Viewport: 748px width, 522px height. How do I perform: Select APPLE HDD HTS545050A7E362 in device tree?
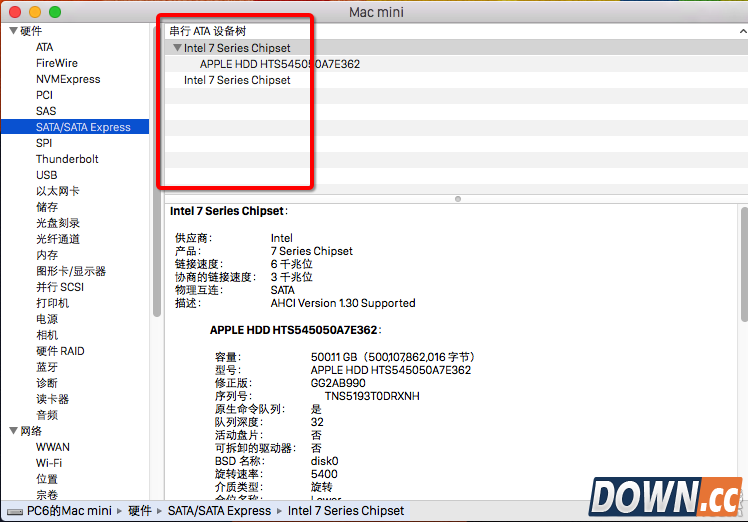(x=456, y=64)
